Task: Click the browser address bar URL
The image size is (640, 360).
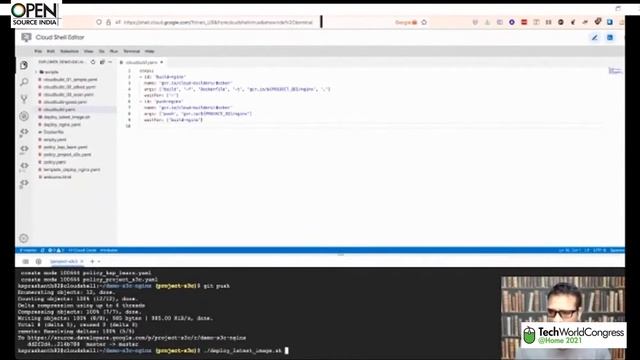Action: coord(218,22)
